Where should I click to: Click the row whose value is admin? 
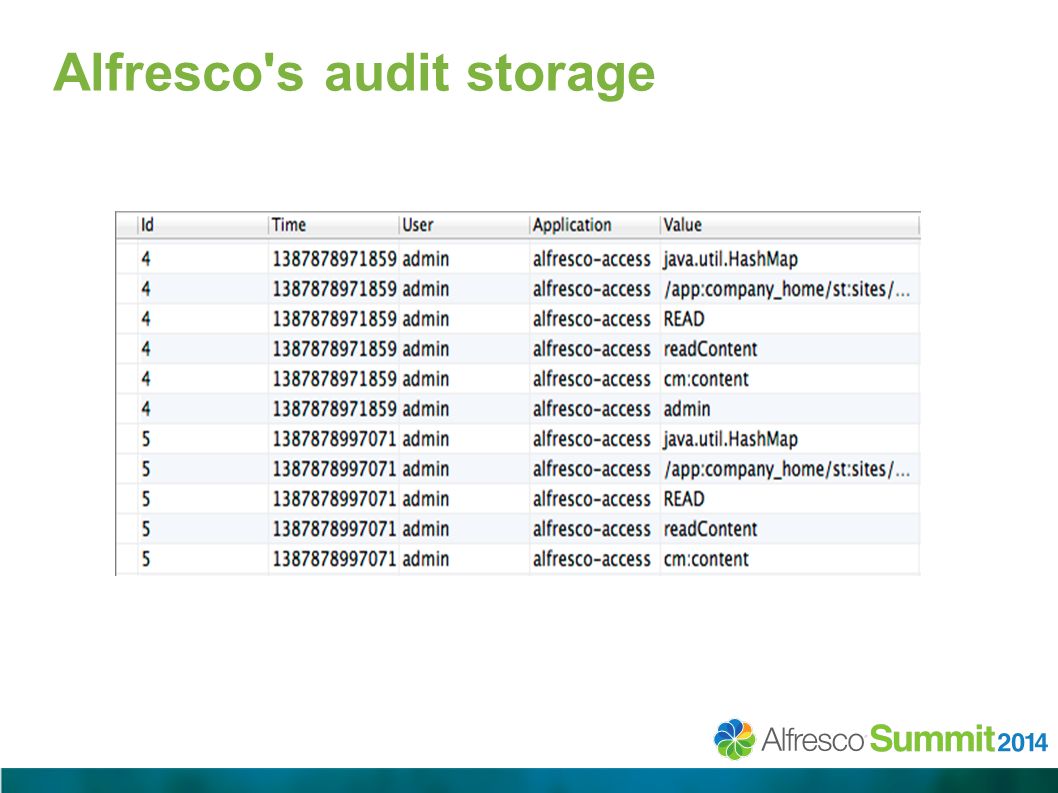click(x=518, y=409)
